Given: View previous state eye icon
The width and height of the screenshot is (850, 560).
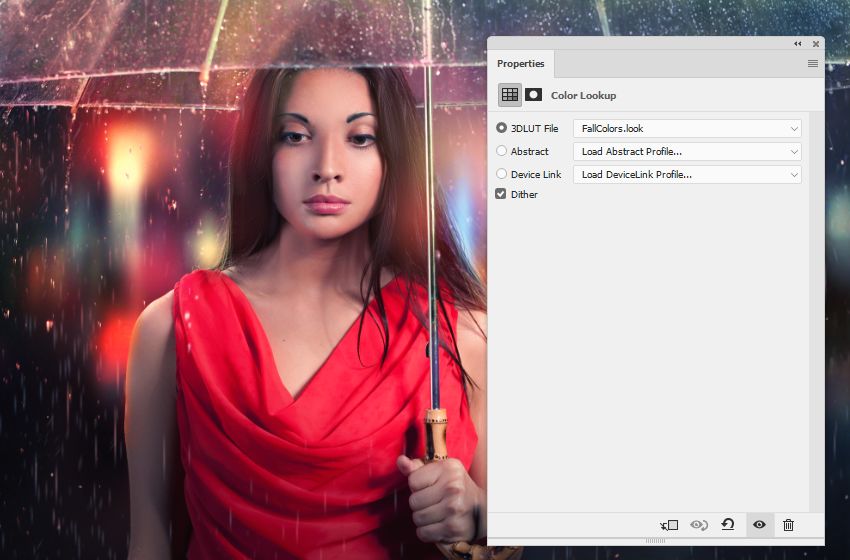Looking at the screenshot, I should click(699, 525).
